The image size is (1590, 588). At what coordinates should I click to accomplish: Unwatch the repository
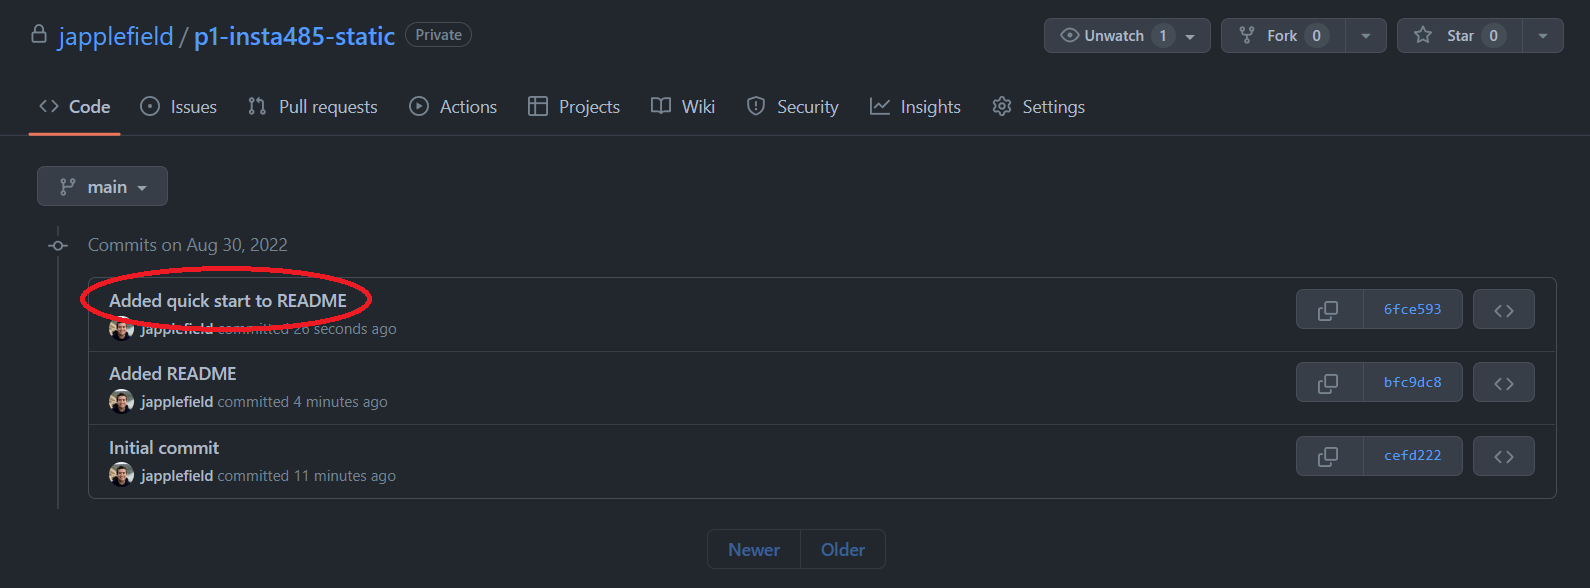1112,36
